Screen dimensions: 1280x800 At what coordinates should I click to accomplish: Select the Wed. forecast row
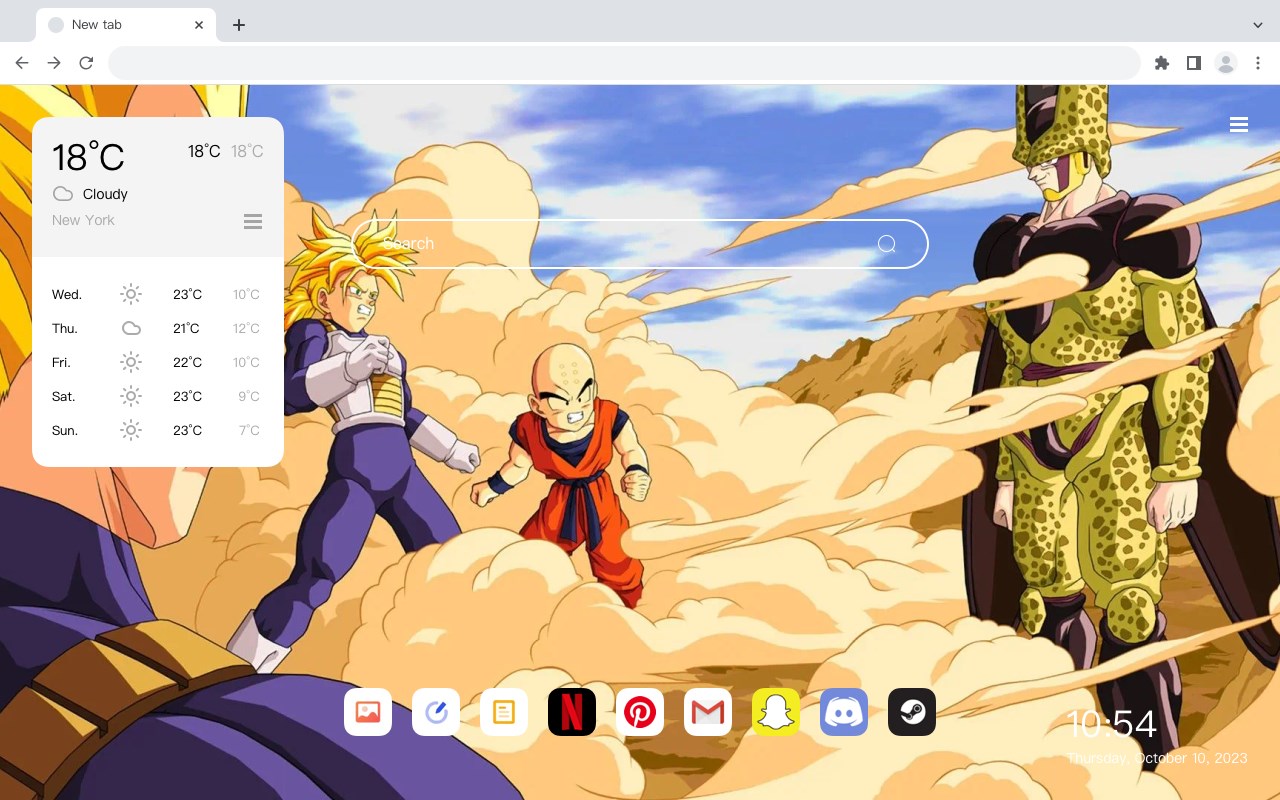click(158, 294)
